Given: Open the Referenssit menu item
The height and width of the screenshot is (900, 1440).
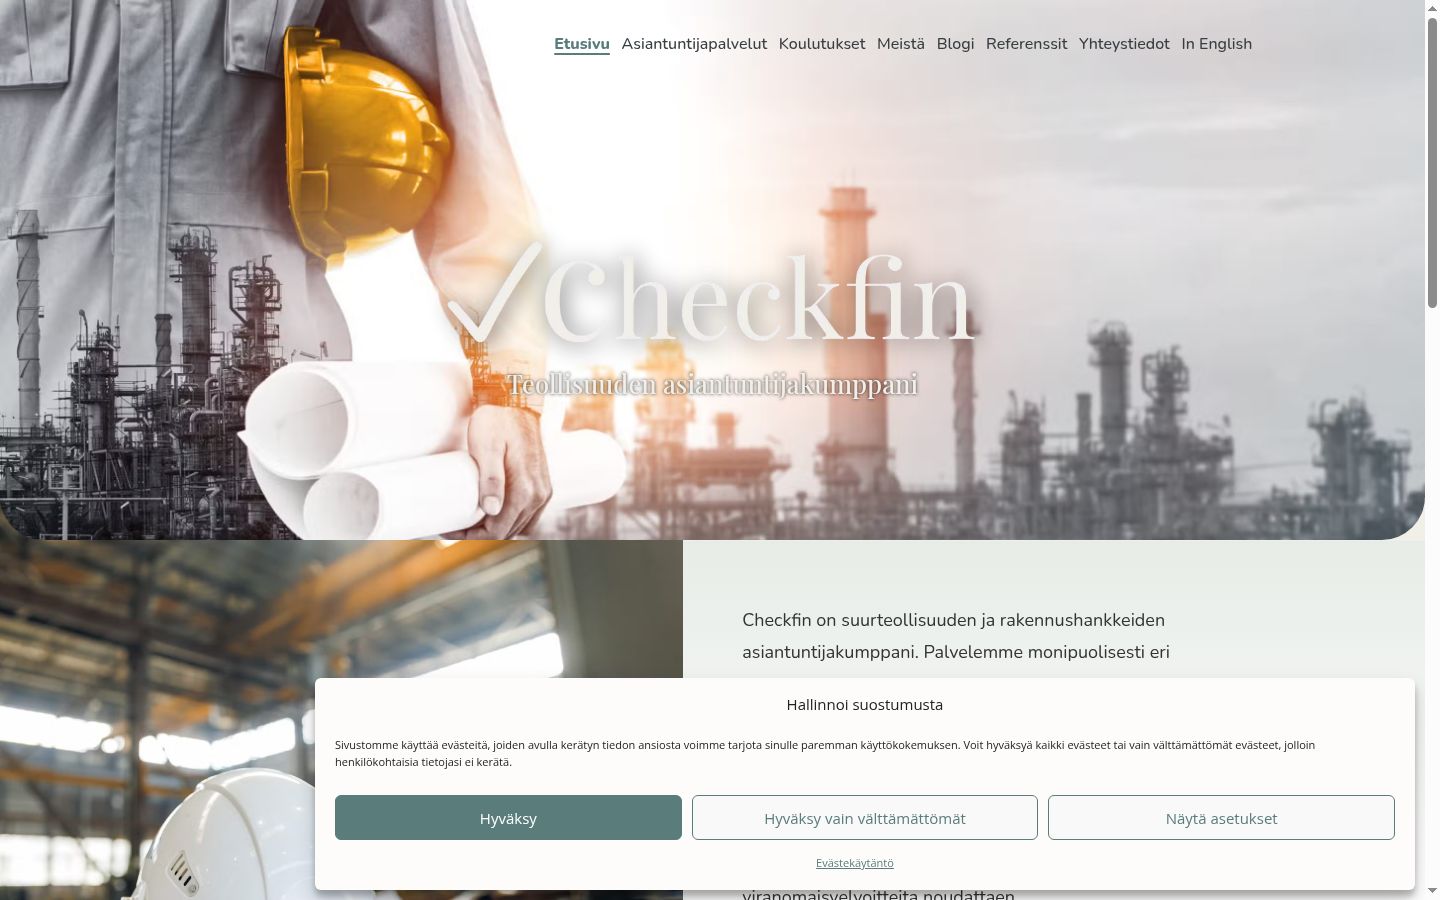Looking at the screenshot, I should coord(1026,44).
